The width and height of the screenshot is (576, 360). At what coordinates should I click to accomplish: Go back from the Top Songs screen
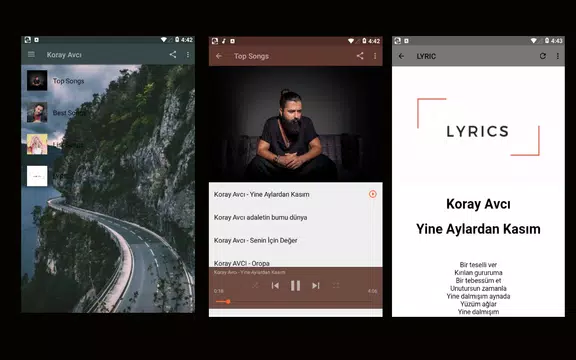pyautogui.click(x=219, y=56)
